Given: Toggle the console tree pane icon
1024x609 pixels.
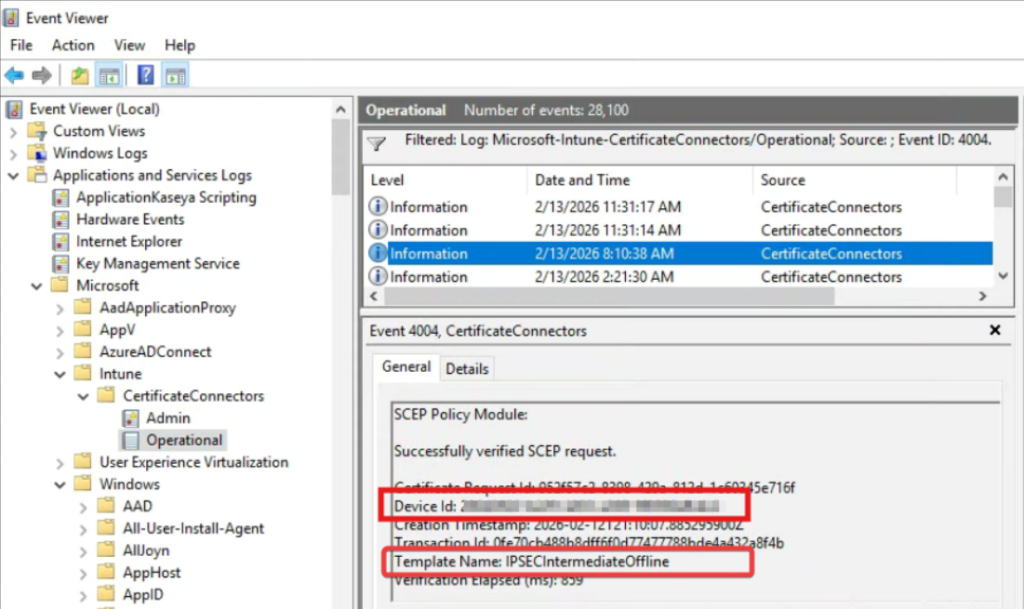Looking at the screenshot, I should coord(109,74).
